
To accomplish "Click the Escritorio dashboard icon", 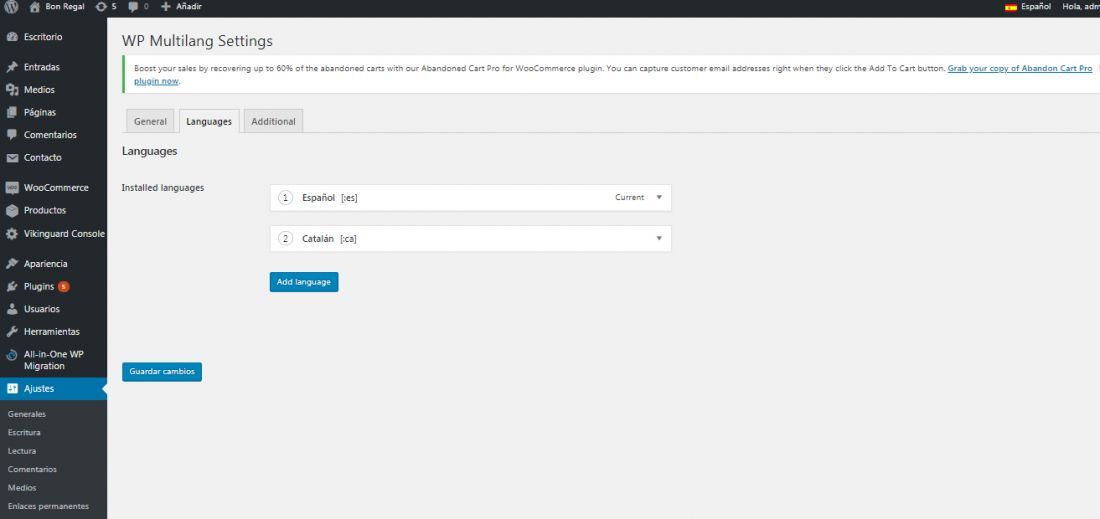I will pyautogui.click(x=11, y=37).
